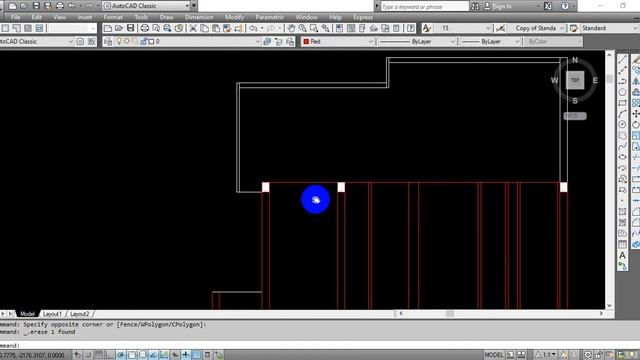
Task: Click the TOP face of the ViewCube
Action: click(575, 80)
